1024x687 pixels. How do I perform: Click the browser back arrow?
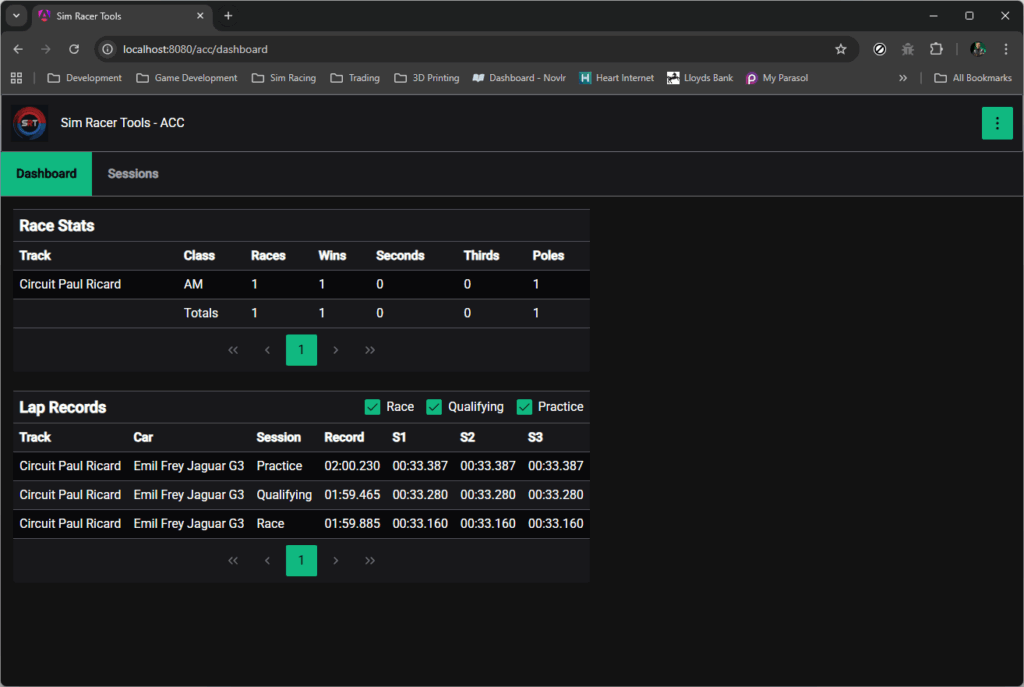[18, 49]
